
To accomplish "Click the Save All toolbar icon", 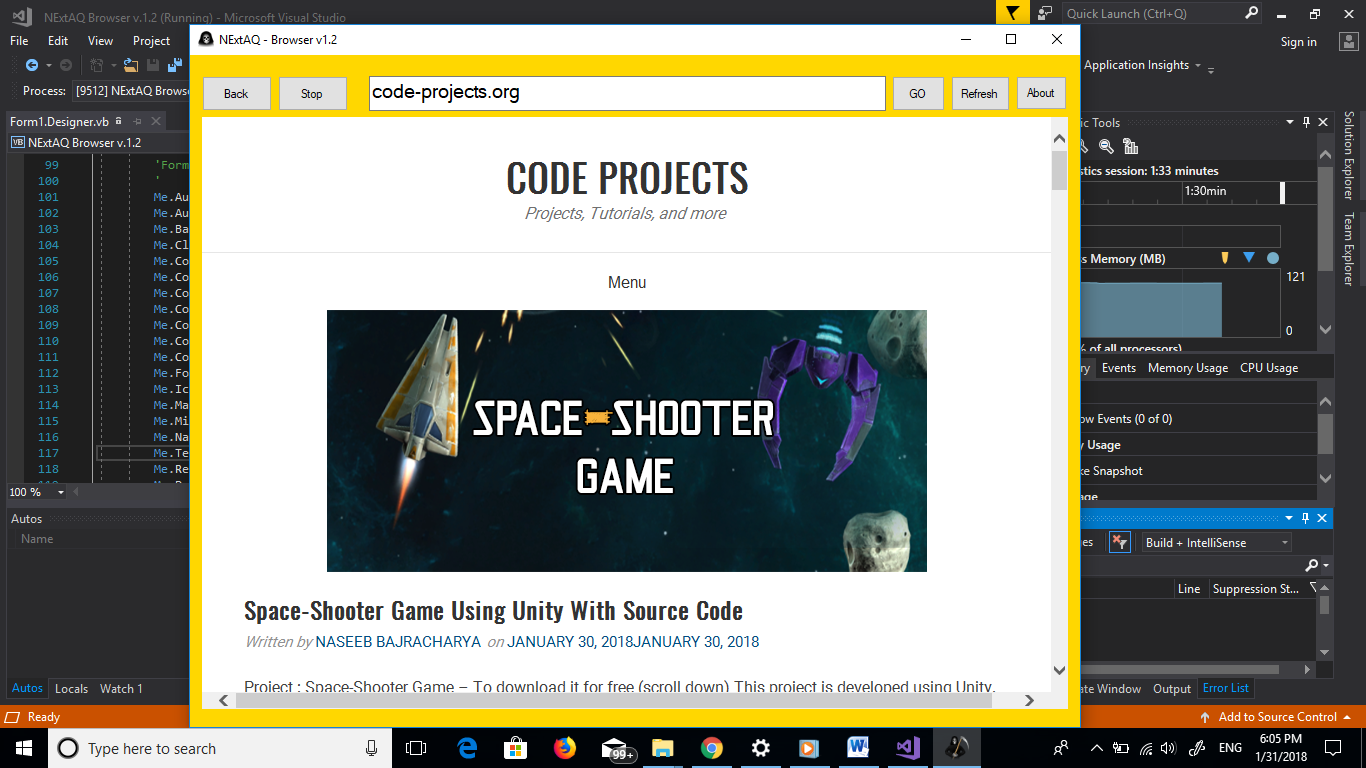I will pos(175,65).
